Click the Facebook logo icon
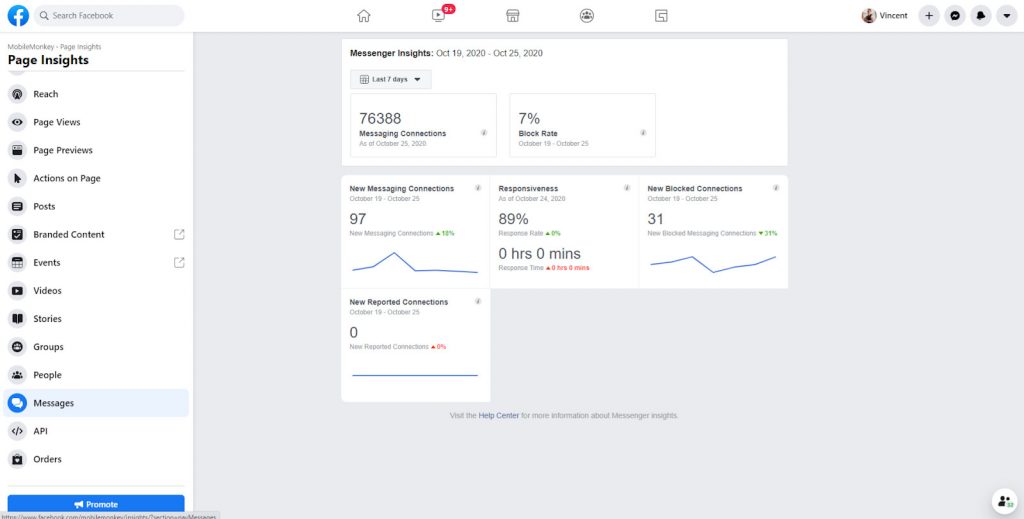 [x=18, y=16]
